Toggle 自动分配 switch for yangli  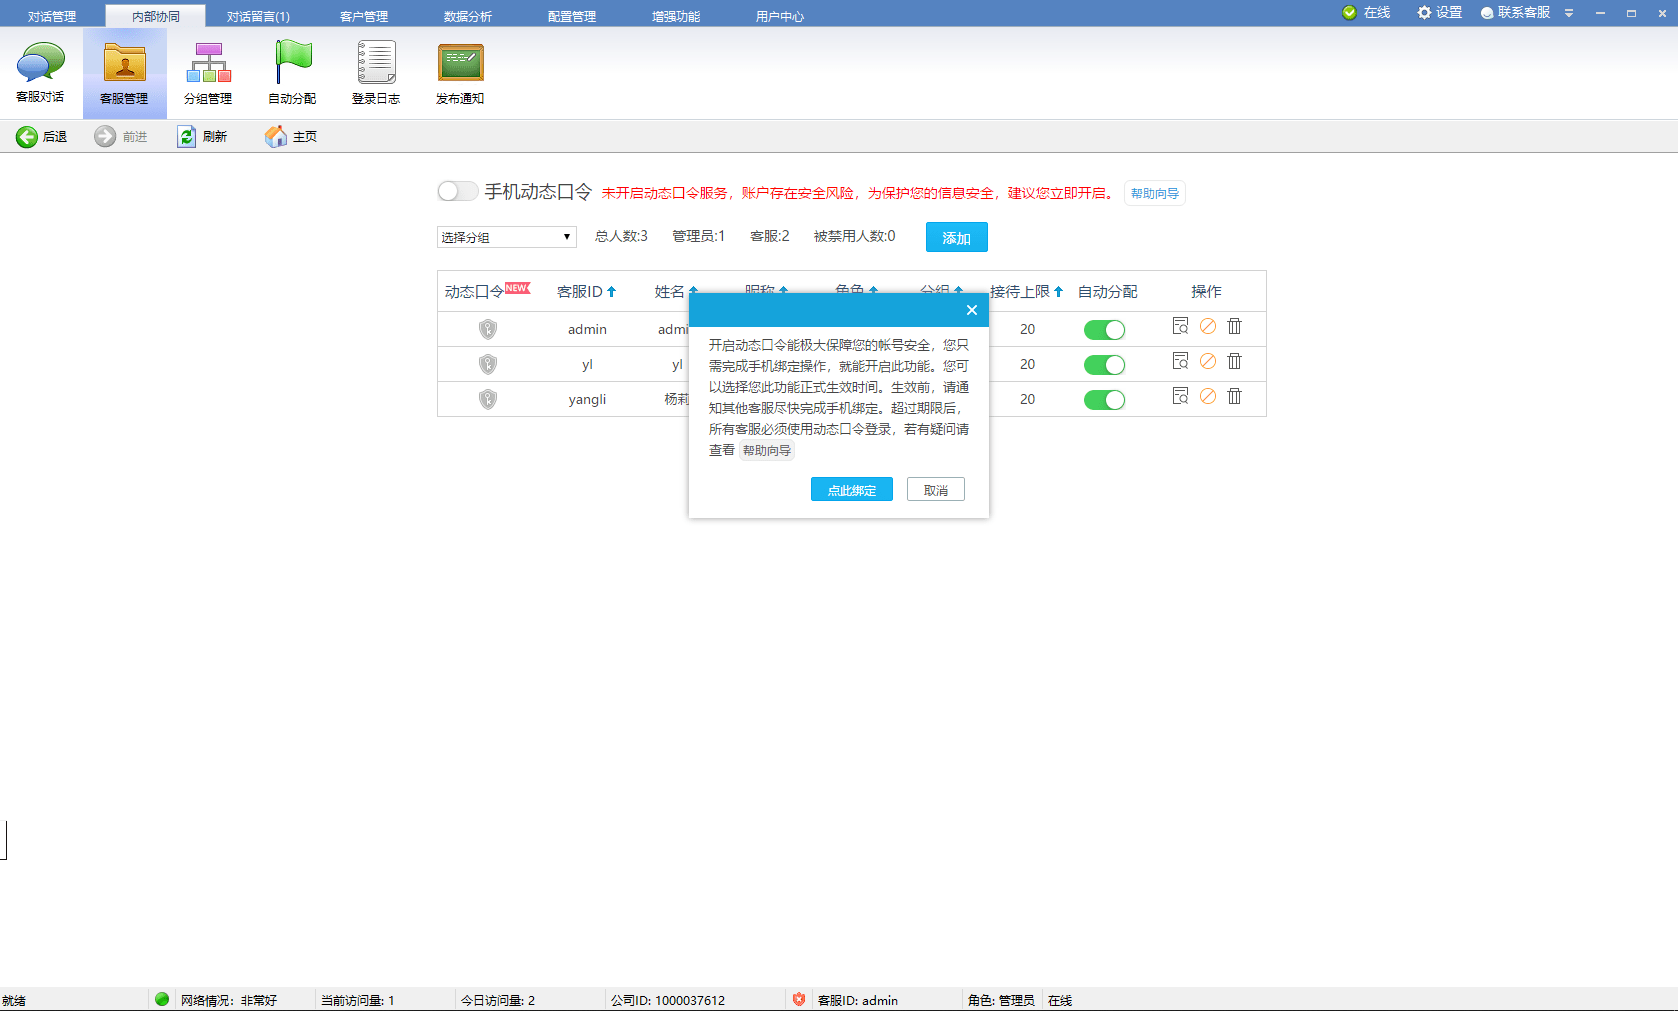click(1104, 400)
